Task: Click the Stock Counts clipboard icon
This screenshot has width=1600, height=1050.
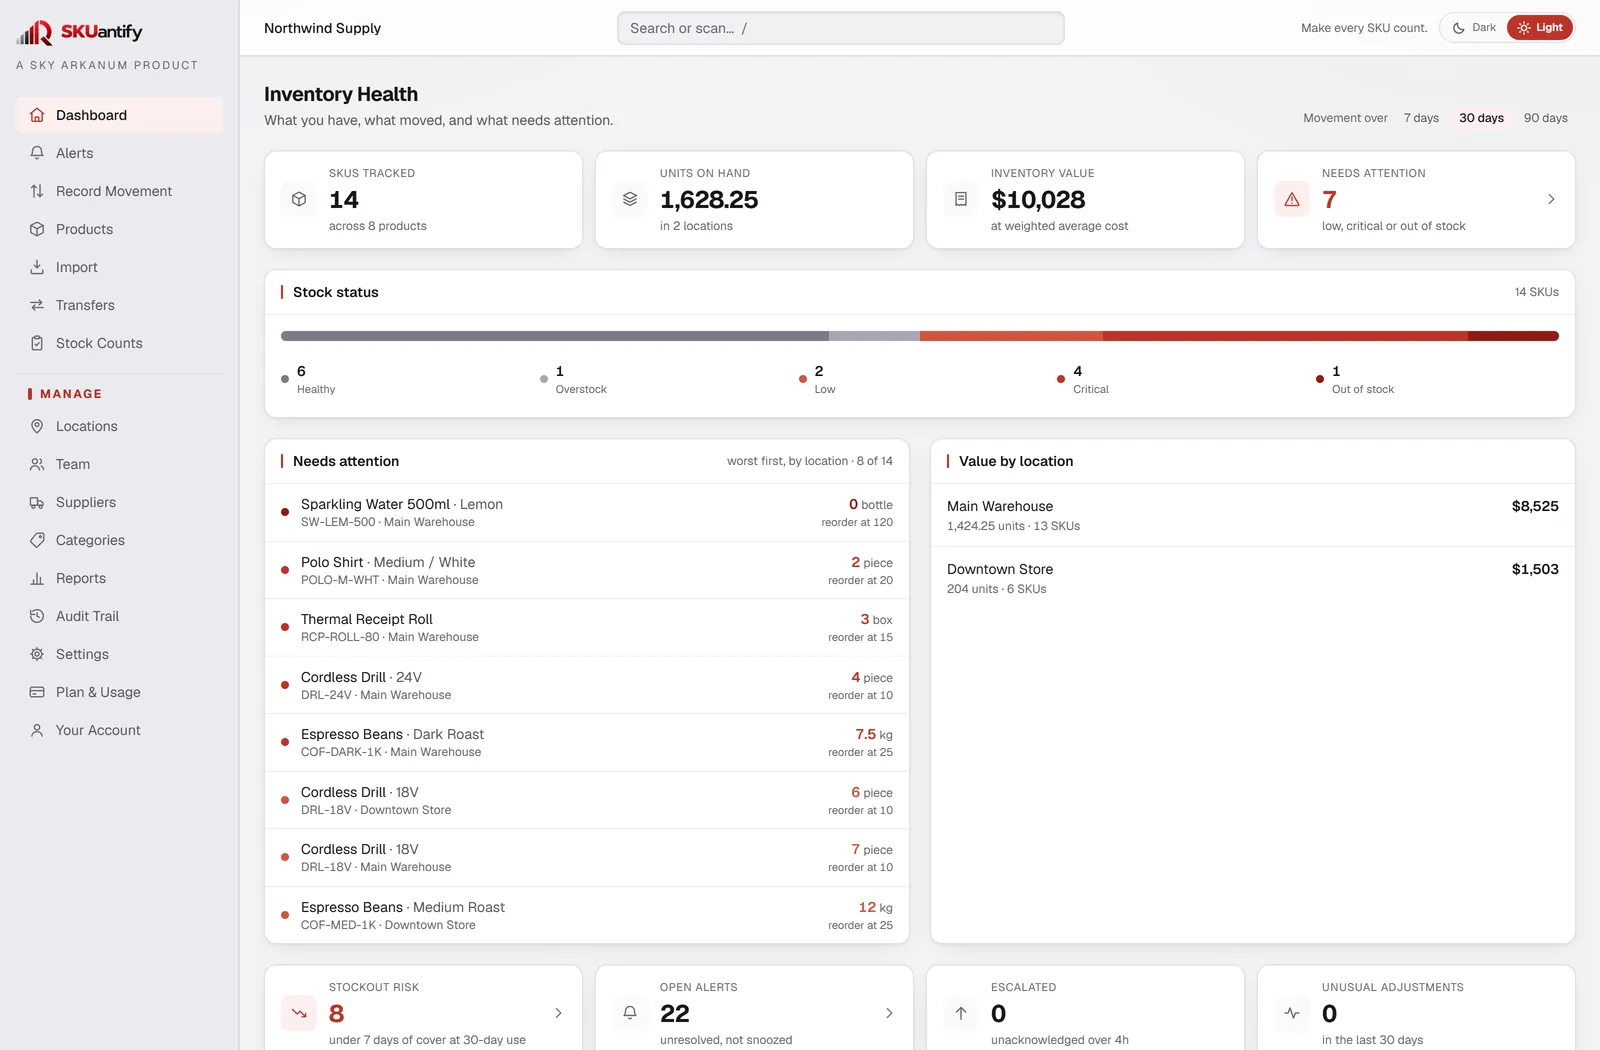Action: tap(37, 343)
